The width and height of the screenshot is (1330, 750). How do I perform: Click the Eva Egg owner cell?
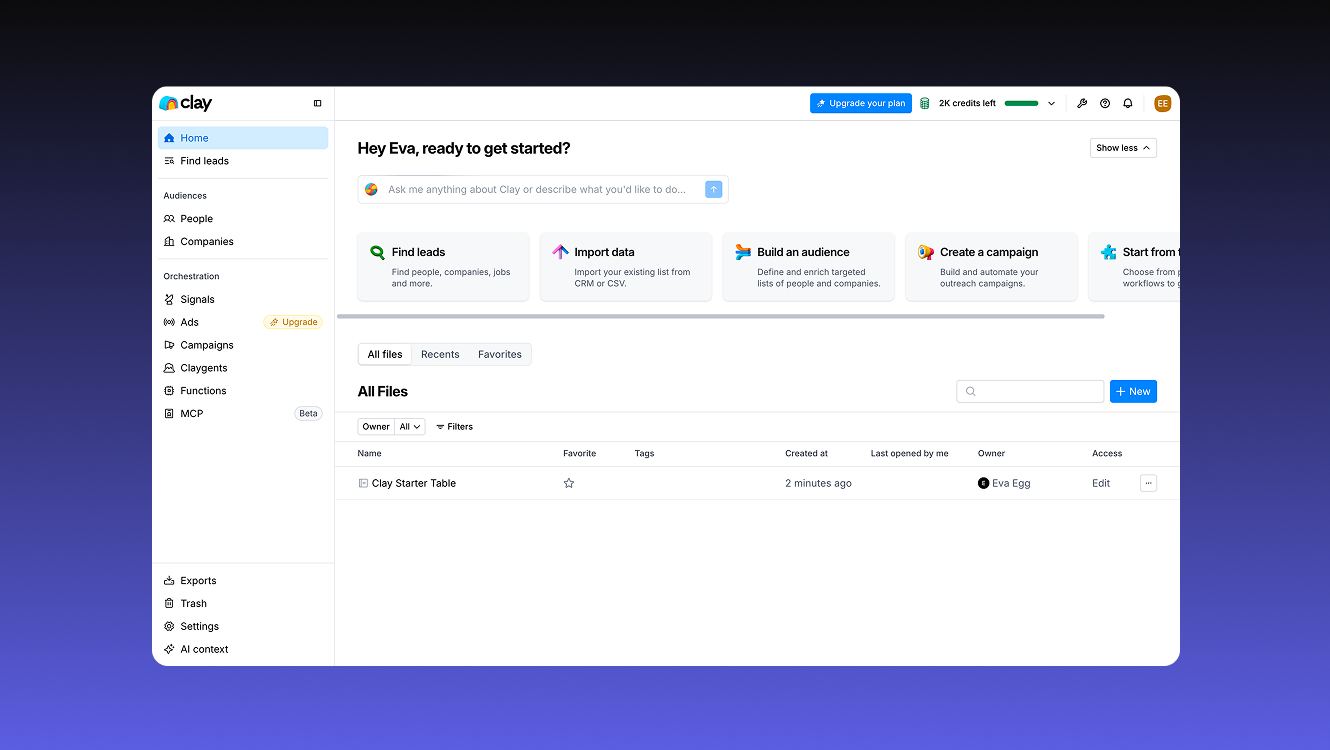[x=1004, y=483]
